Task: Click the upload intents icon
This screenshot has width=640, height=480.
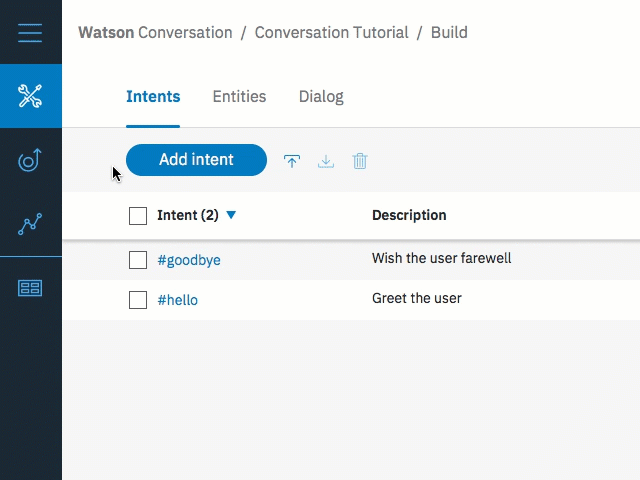Action: coord(292,161)
